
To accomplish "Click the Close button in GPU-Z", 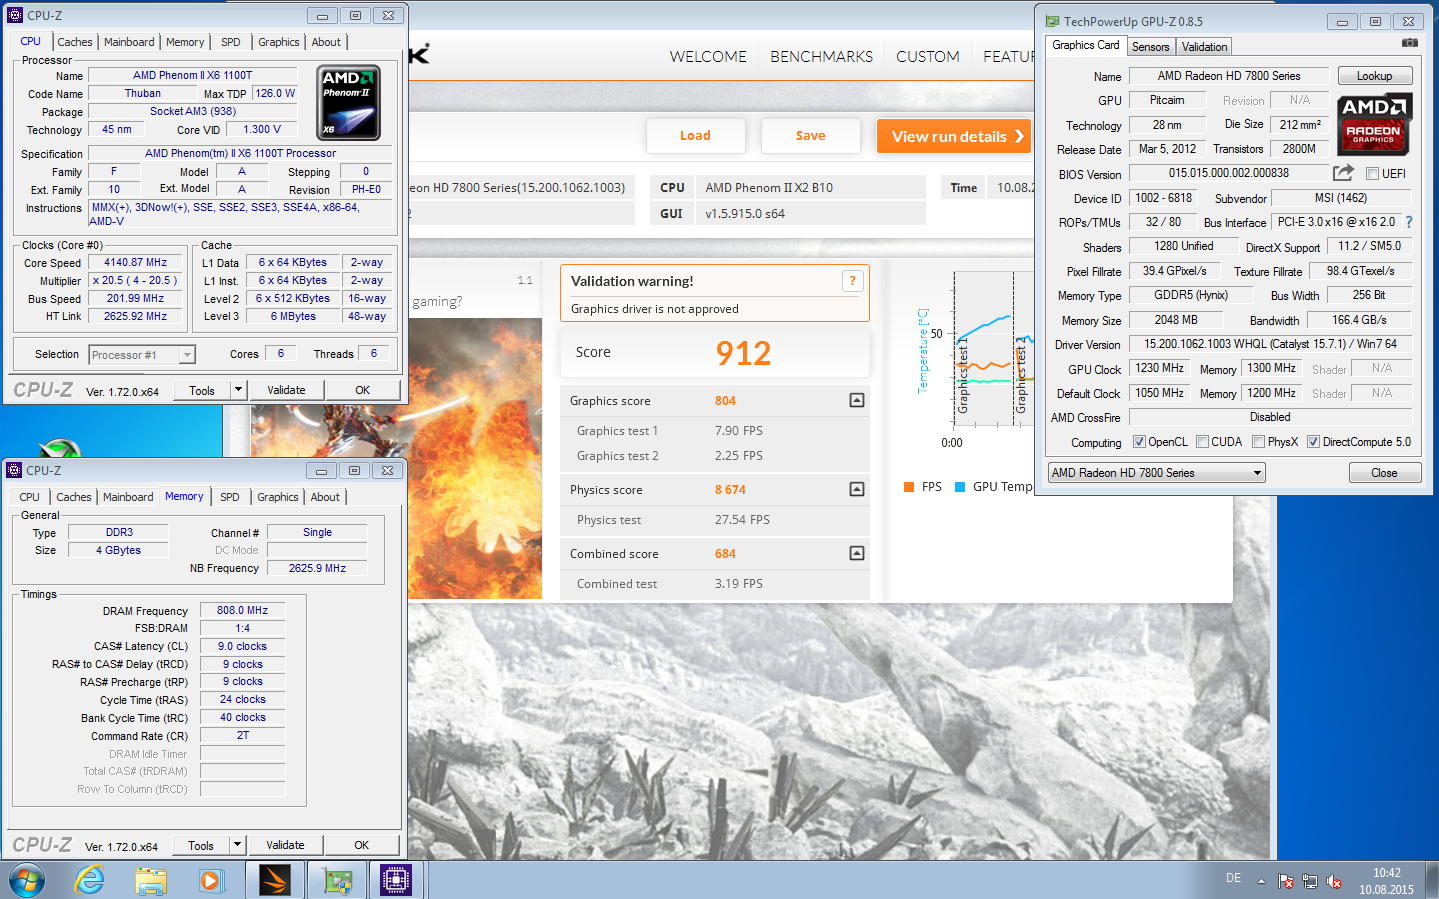I will click(x=1384, y=473).
